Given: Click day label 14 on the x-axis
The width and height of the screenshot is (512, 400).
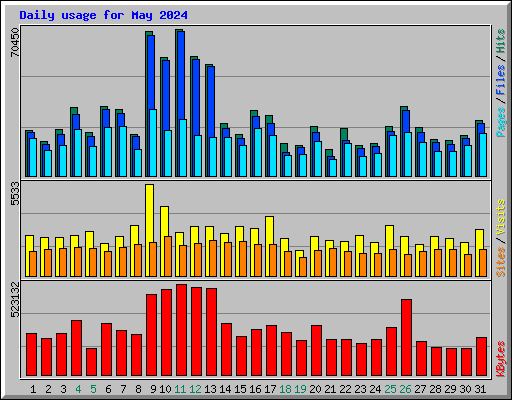Looking at the screenshot, I should [225, 389].
